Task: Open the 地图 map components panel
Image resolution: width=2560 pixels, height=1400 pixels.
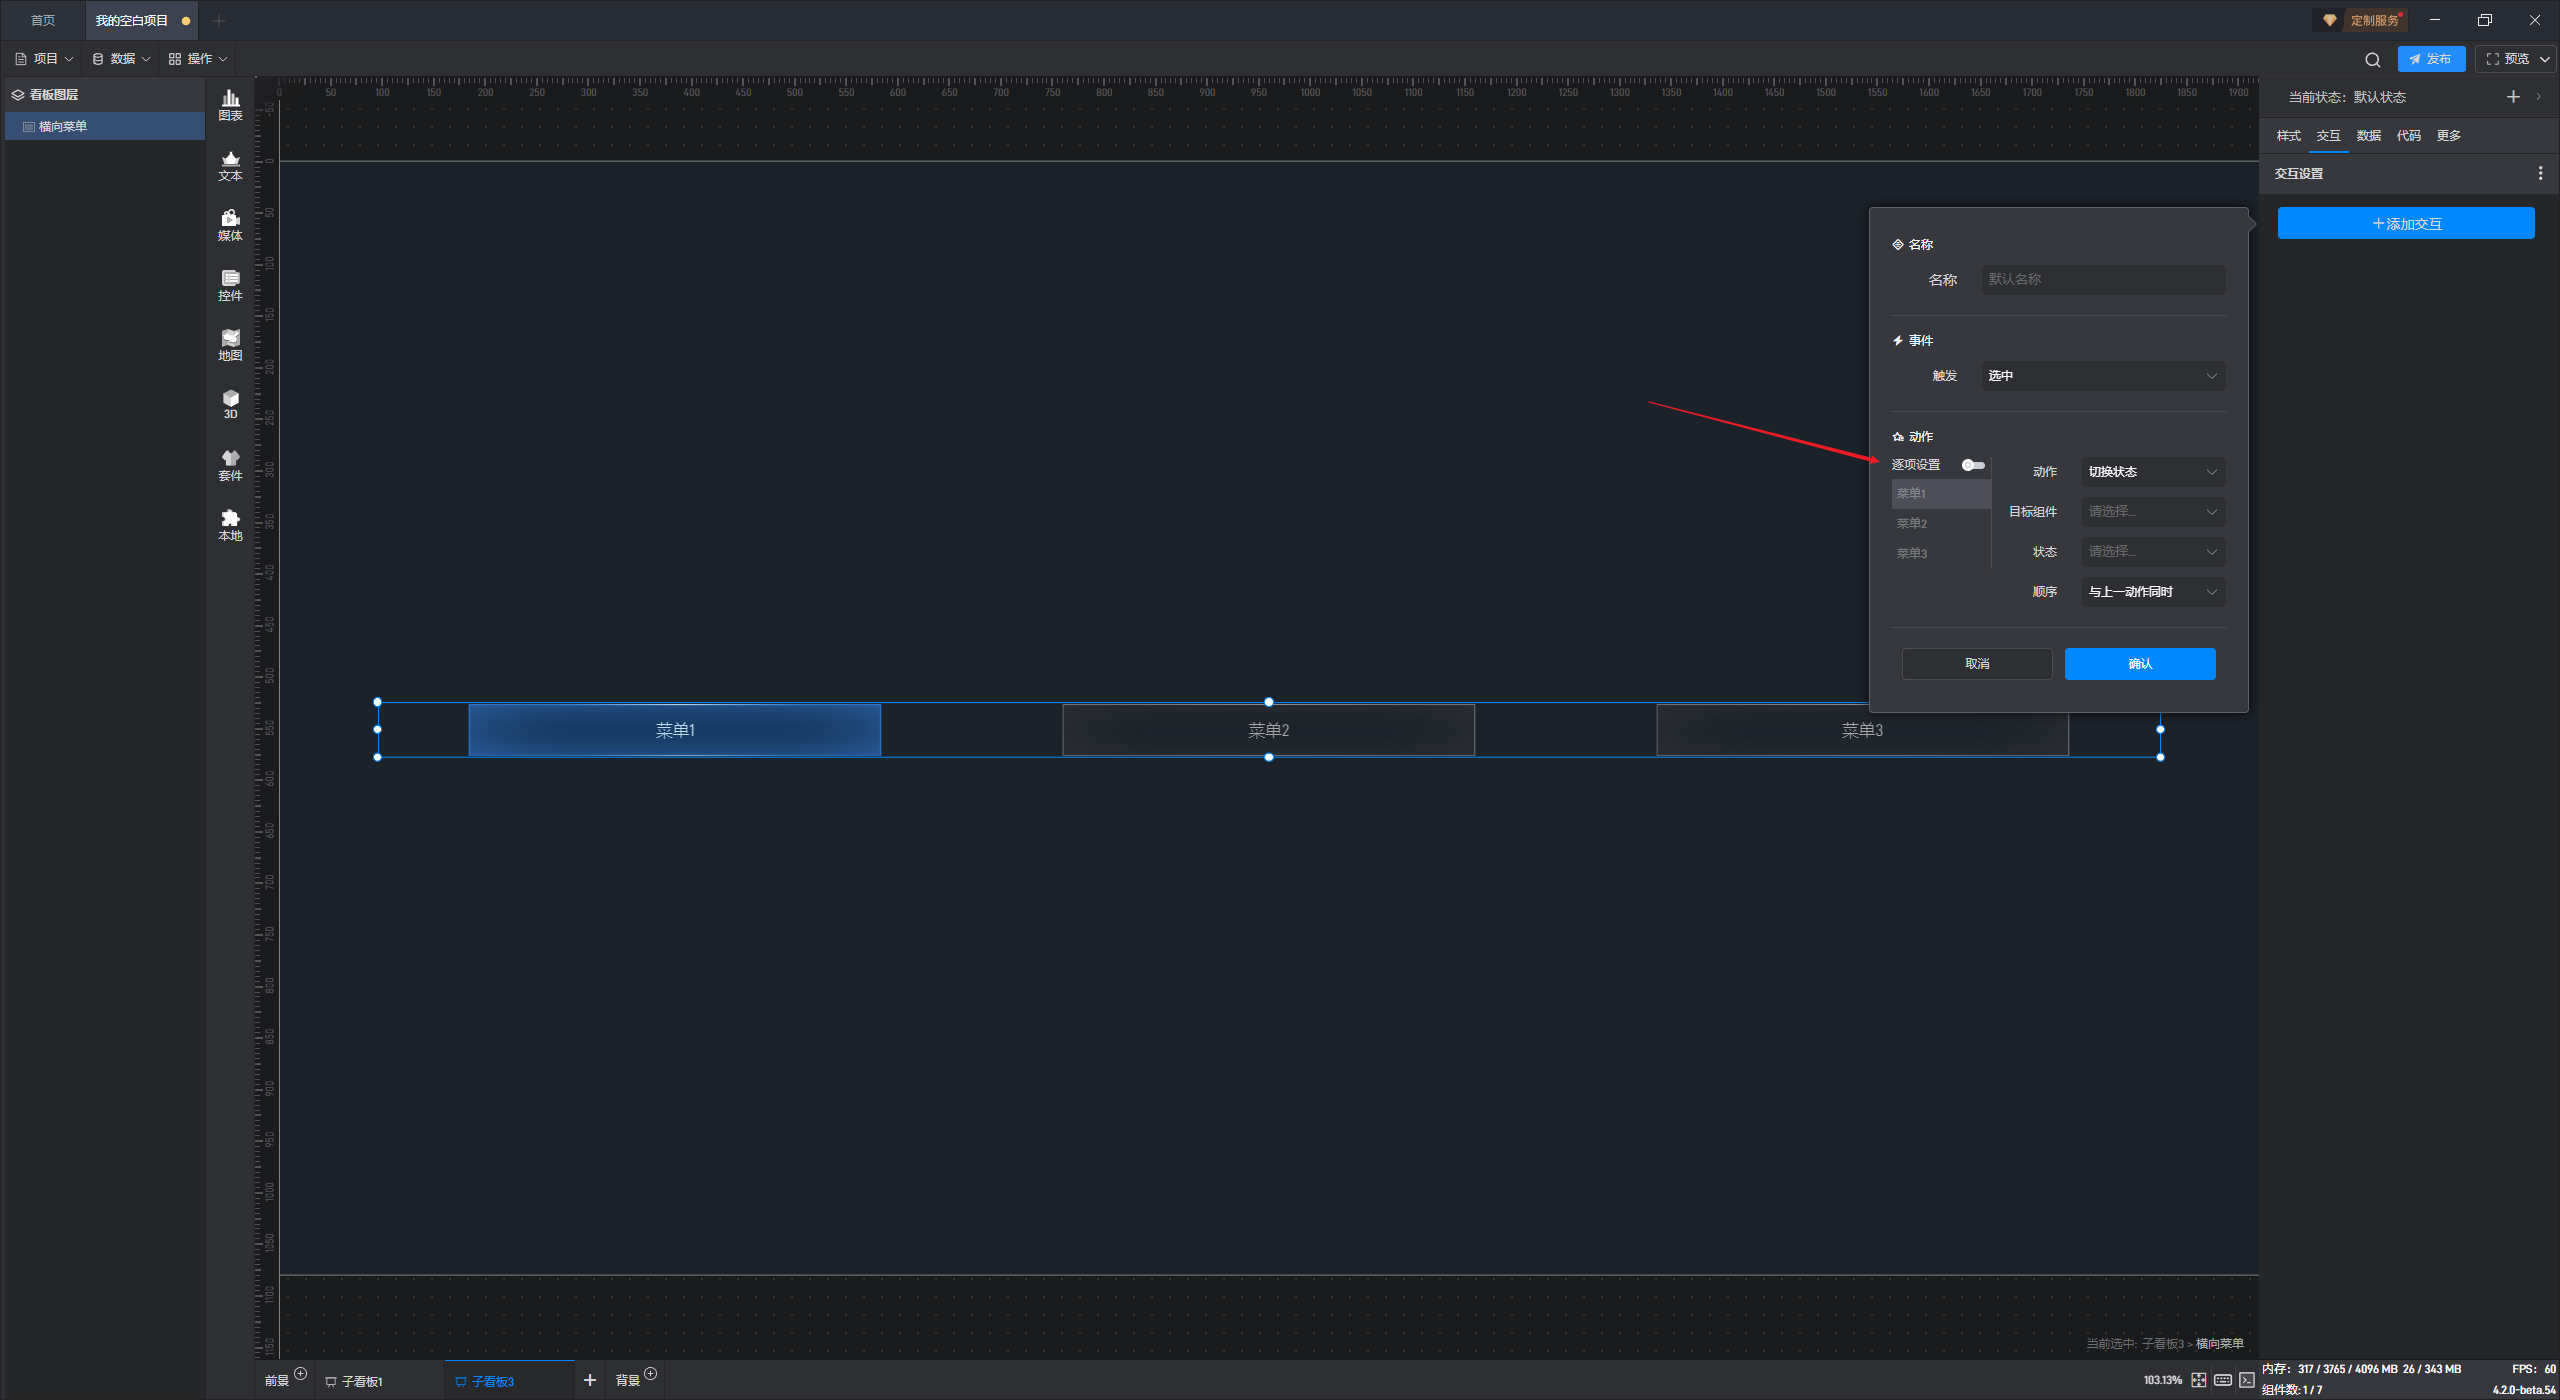Action: [230, 345]
